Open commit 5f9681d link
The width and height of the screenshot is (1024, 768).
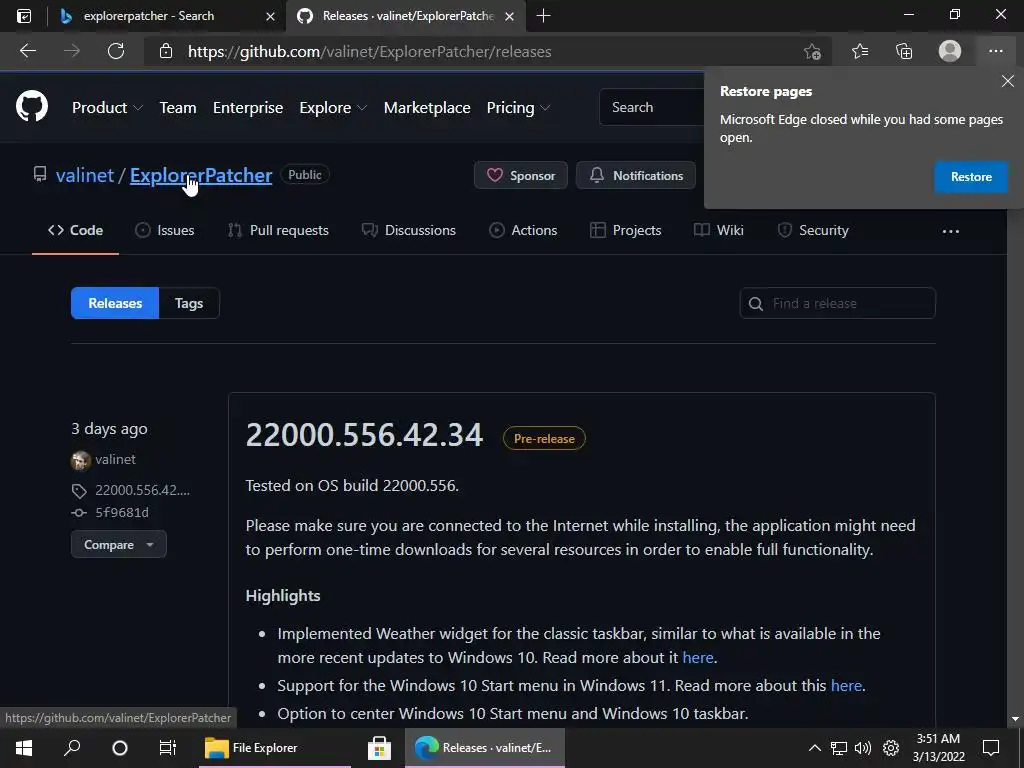(x=122, y=513)
